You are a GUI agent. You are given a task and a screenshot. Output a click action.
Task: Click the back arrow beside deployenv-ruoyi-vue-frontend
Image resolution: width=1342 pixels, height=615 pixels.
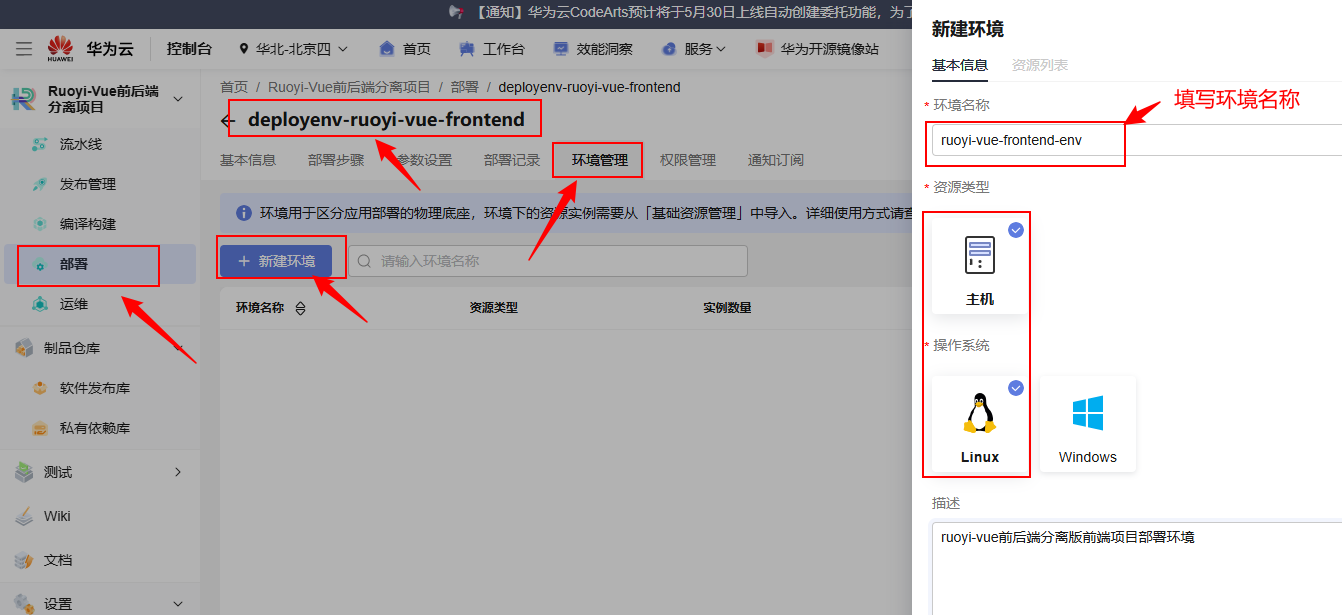pyautogui.click(x=228, y=121)
